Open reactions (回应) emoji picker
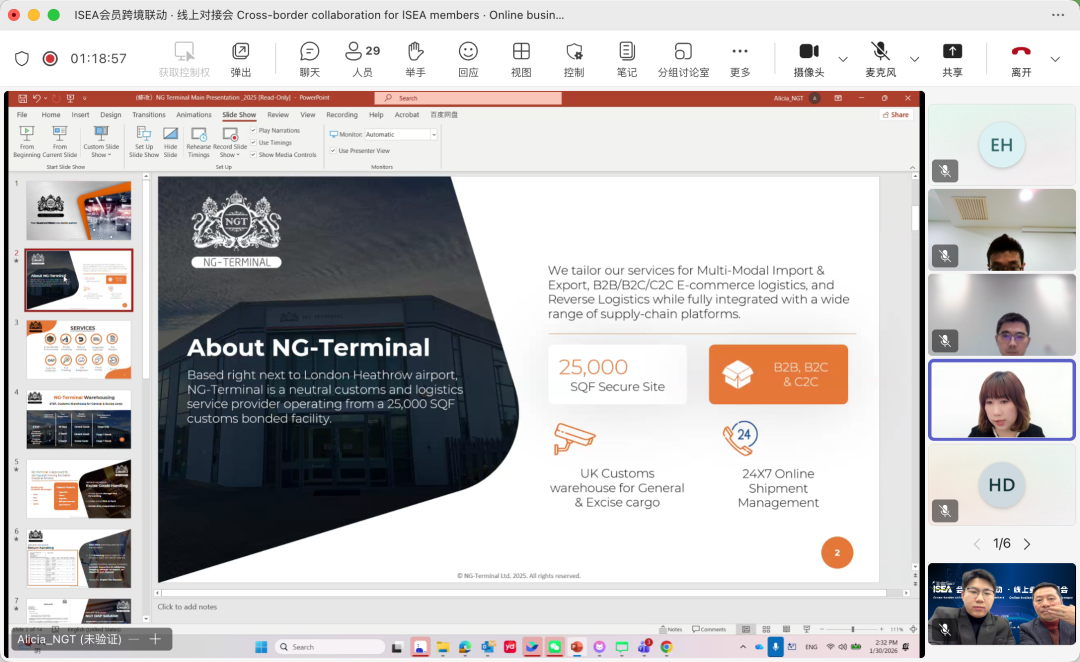1080x662 pixels. coord(468,59)
